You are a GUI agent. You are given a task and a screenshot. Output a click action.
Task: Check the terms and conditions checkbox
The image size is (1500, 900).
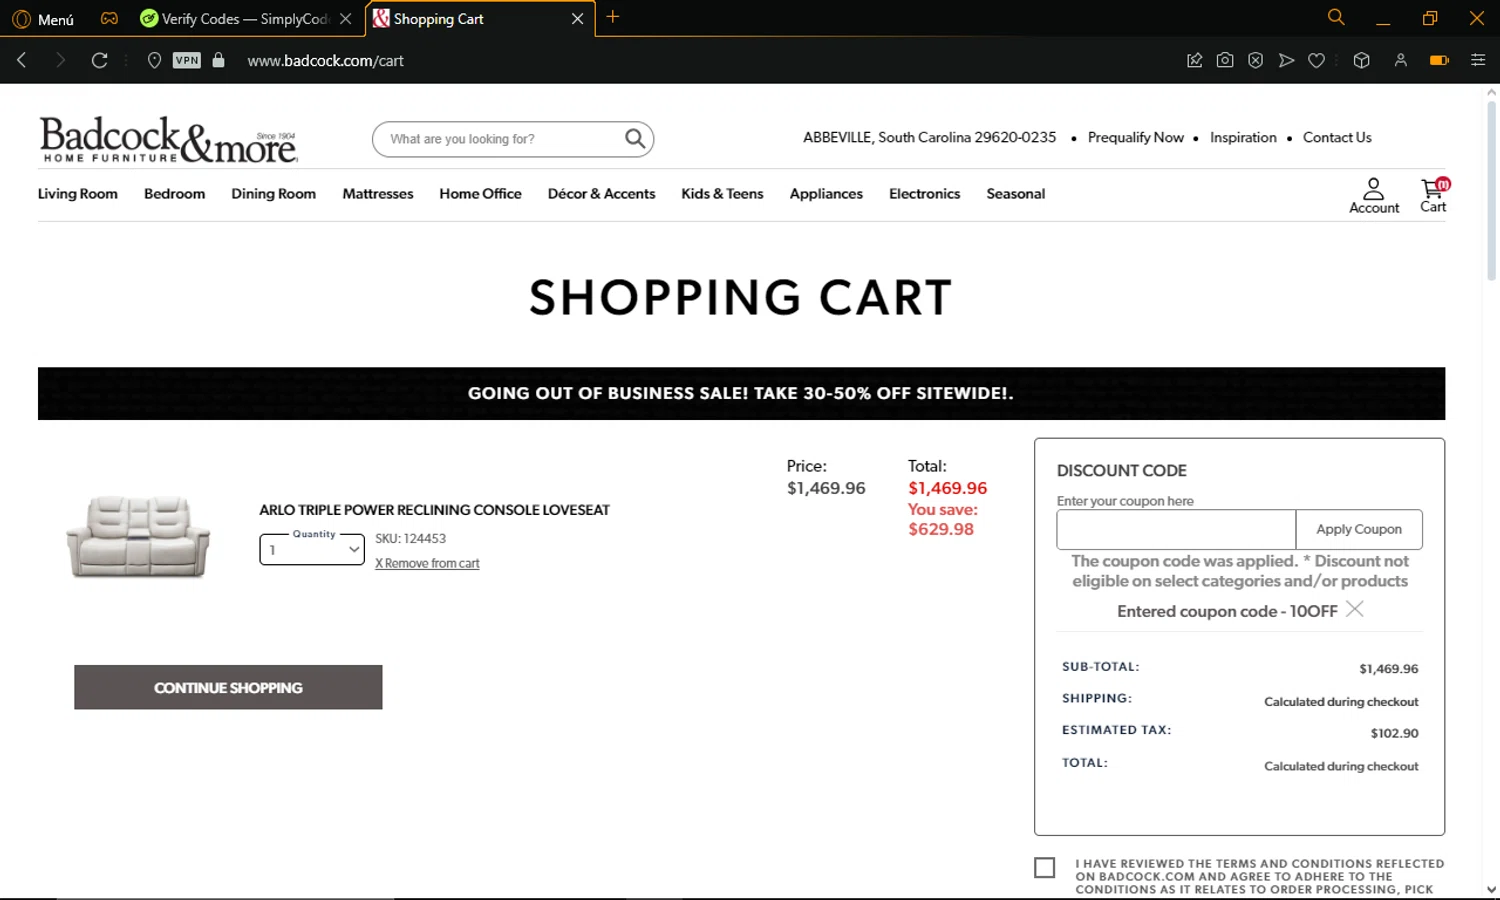[x=1044, y=867]
